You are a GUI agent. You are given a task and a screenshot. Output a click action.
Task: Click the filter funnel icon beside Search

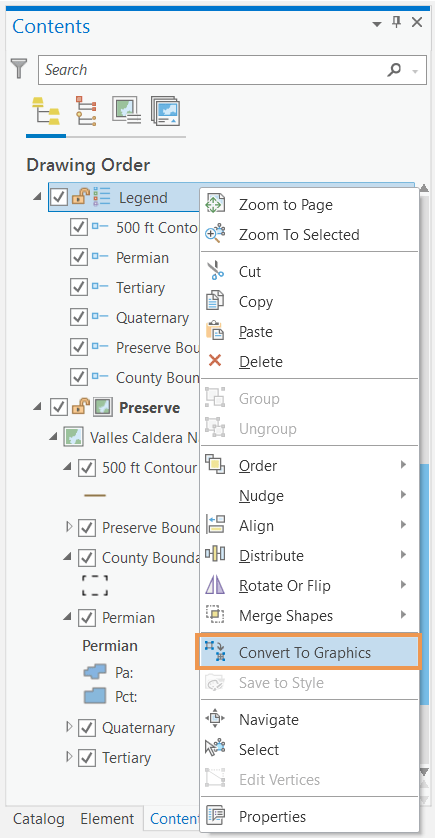[x=19, y=69]
